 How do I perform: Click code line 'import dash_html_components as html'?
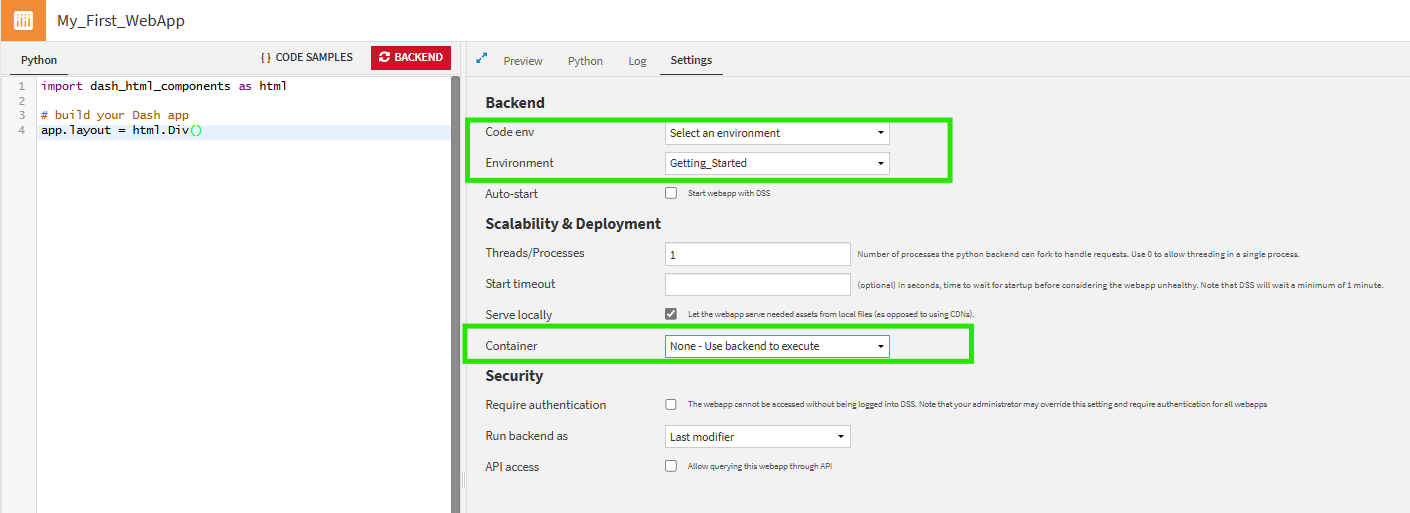click(164, 86)
